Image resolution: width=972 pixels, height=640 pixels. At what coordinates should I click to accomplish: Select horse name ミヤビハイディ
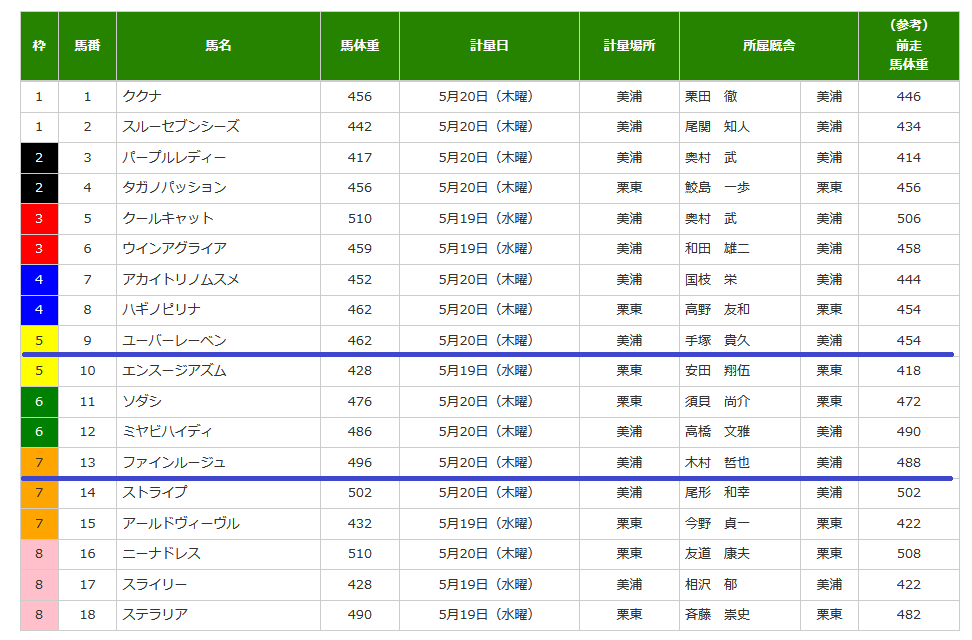pos(167,432)
